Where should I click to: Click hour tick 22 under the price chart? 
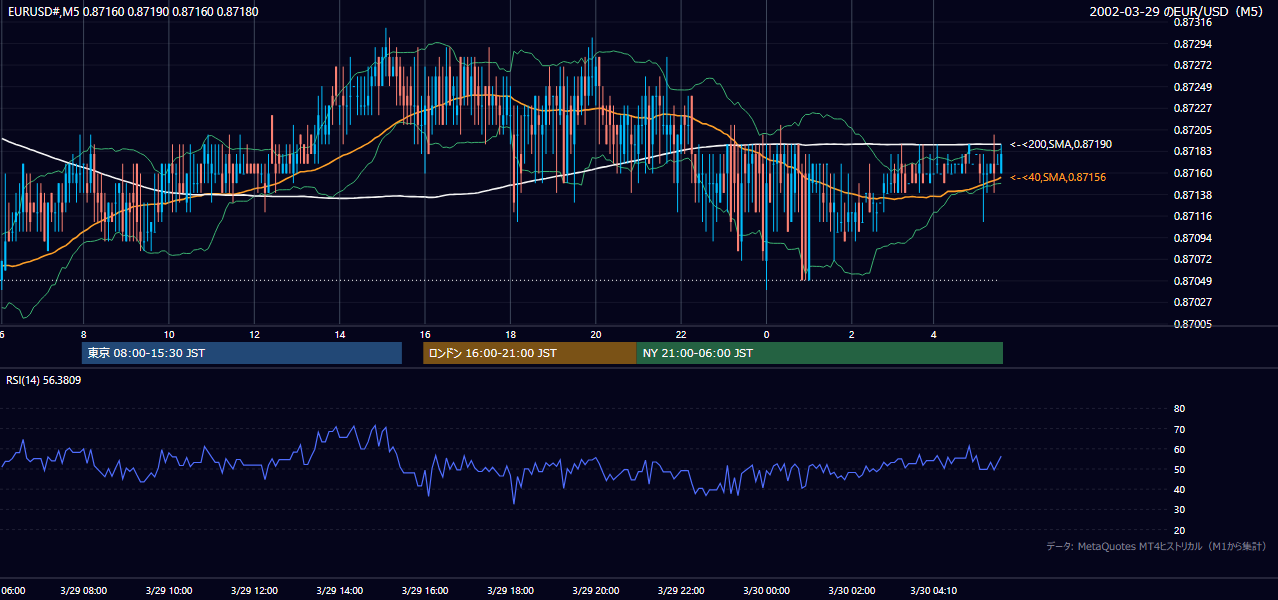pos(681,334)
